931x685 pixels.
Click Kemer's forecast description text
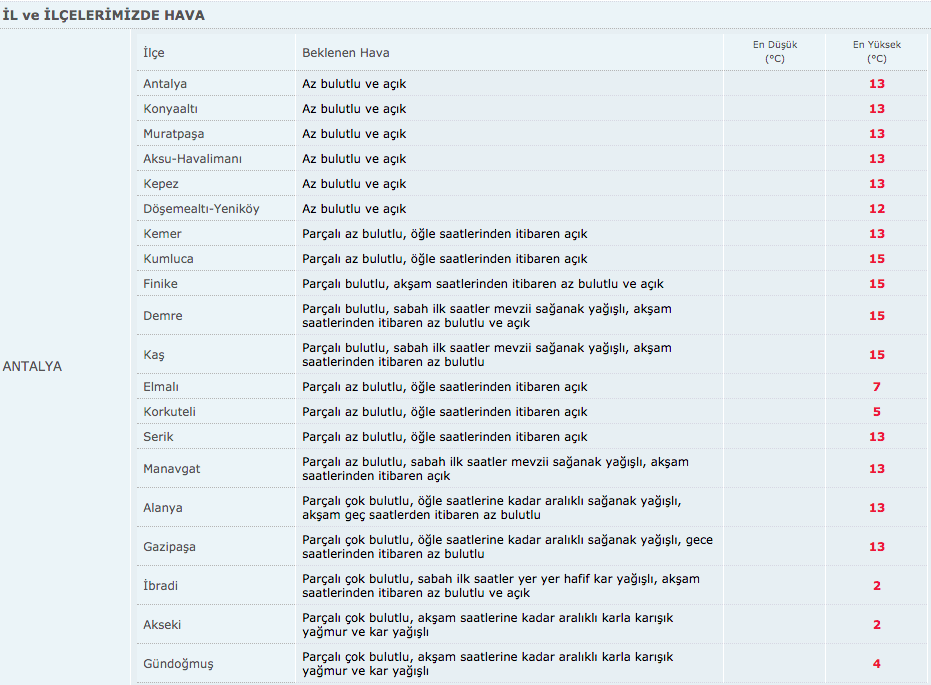click(x=445, y=233)
